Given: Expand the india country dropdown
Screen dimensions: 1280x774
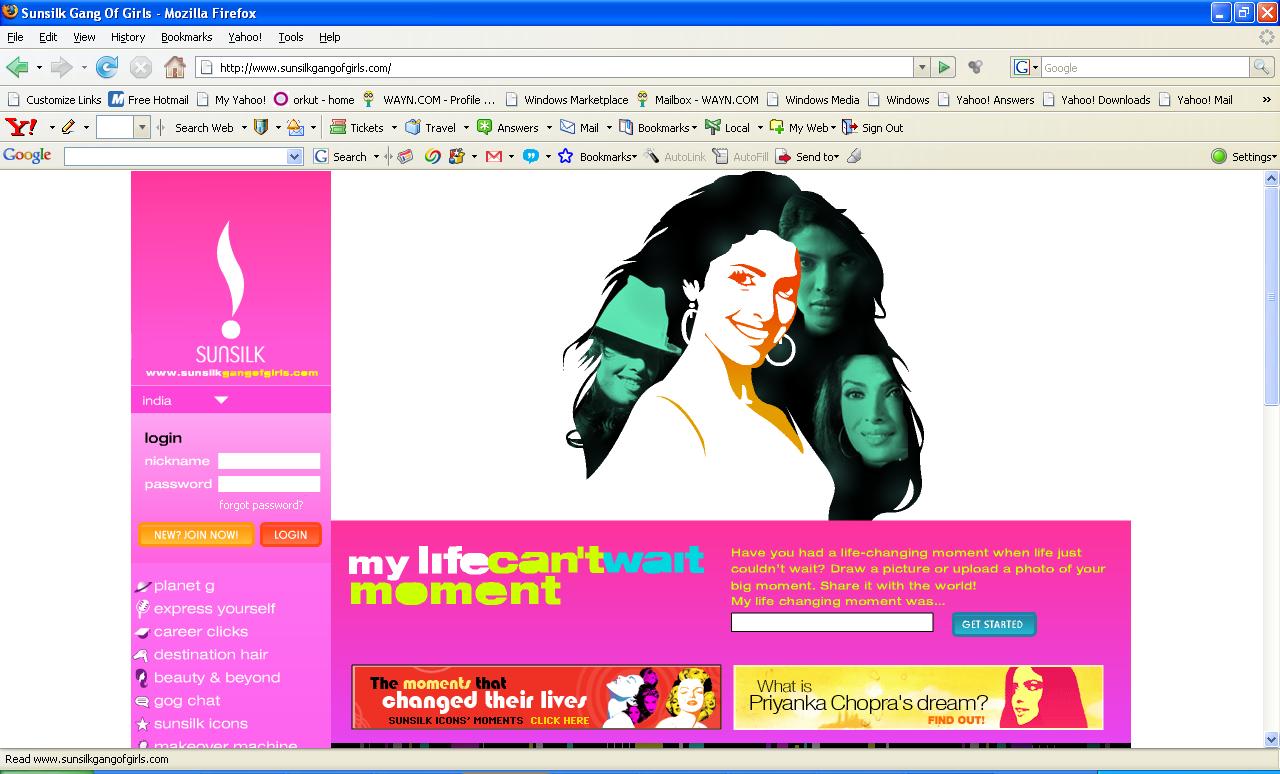Looking at the screenshot, I should click(221, 400).
